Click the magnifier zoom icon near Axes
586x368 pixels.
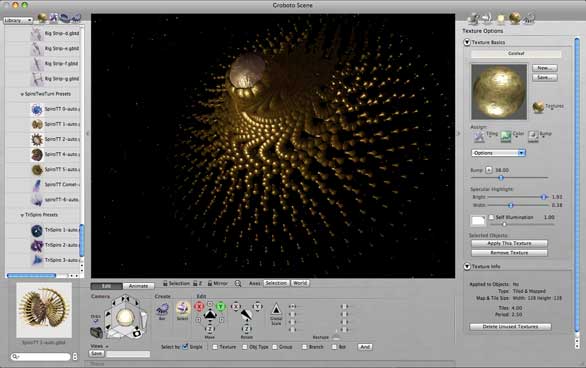click(x=238, y=284)
